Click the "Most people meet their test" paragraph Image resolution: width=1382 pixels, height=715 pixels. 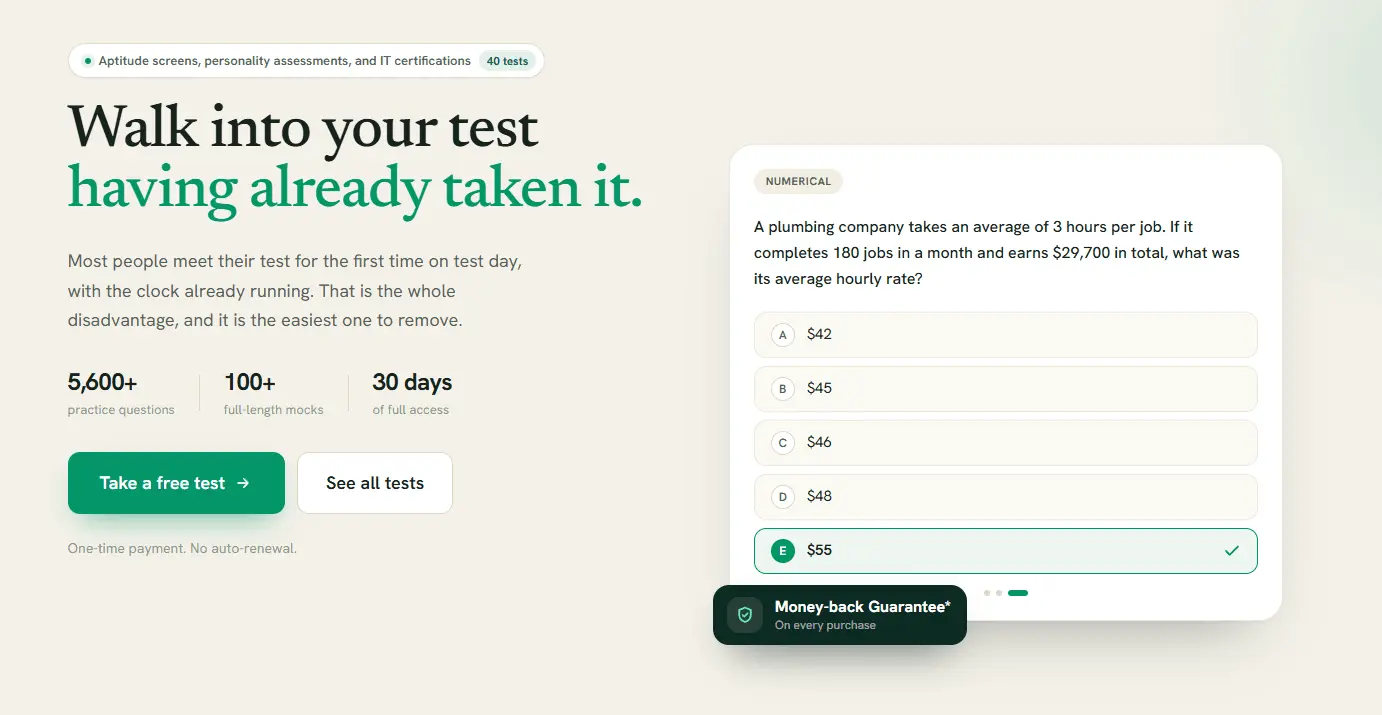(295, 291)
